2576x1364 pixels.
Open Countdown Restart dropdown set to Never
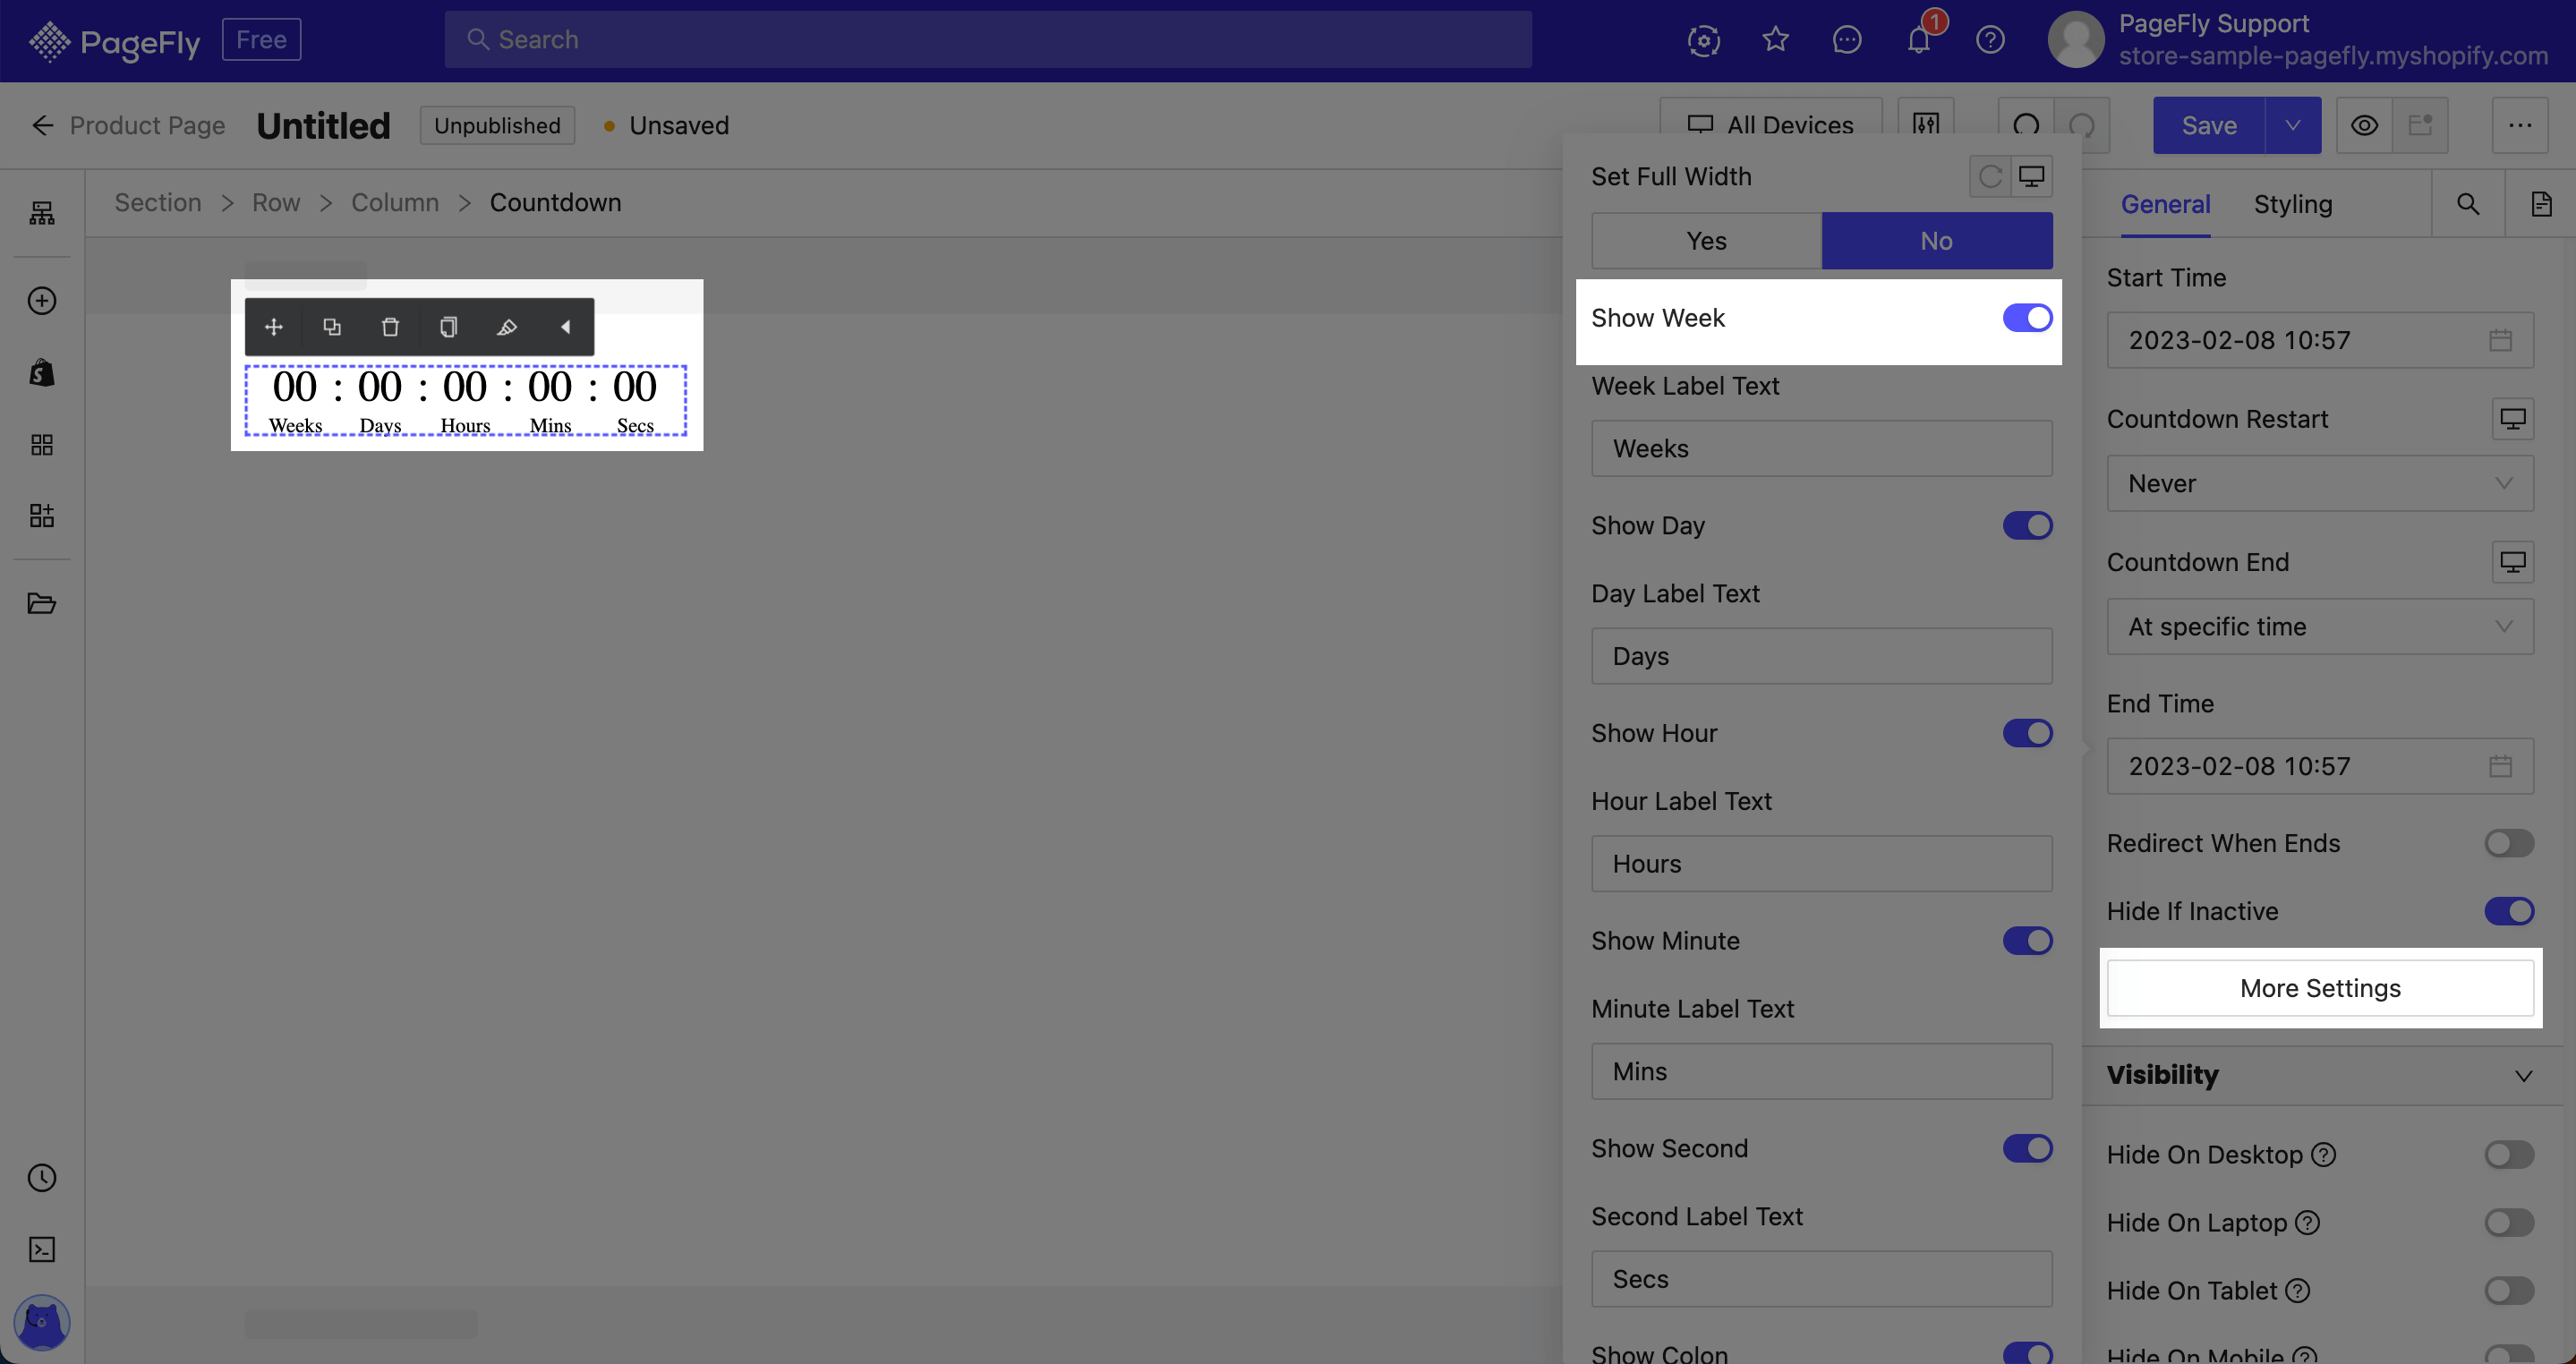tap(2320, 484)
